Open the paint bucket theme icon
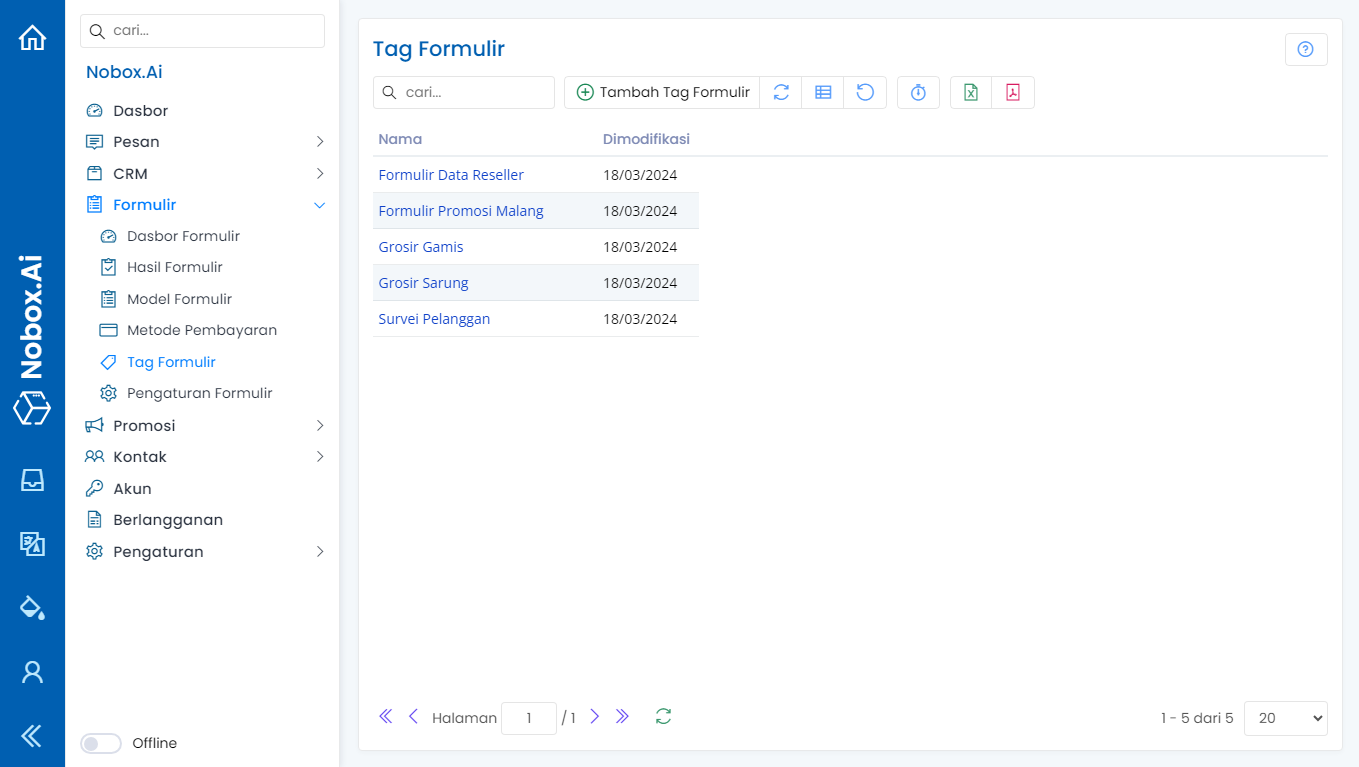1359x767 pixels. click(32, 607)
